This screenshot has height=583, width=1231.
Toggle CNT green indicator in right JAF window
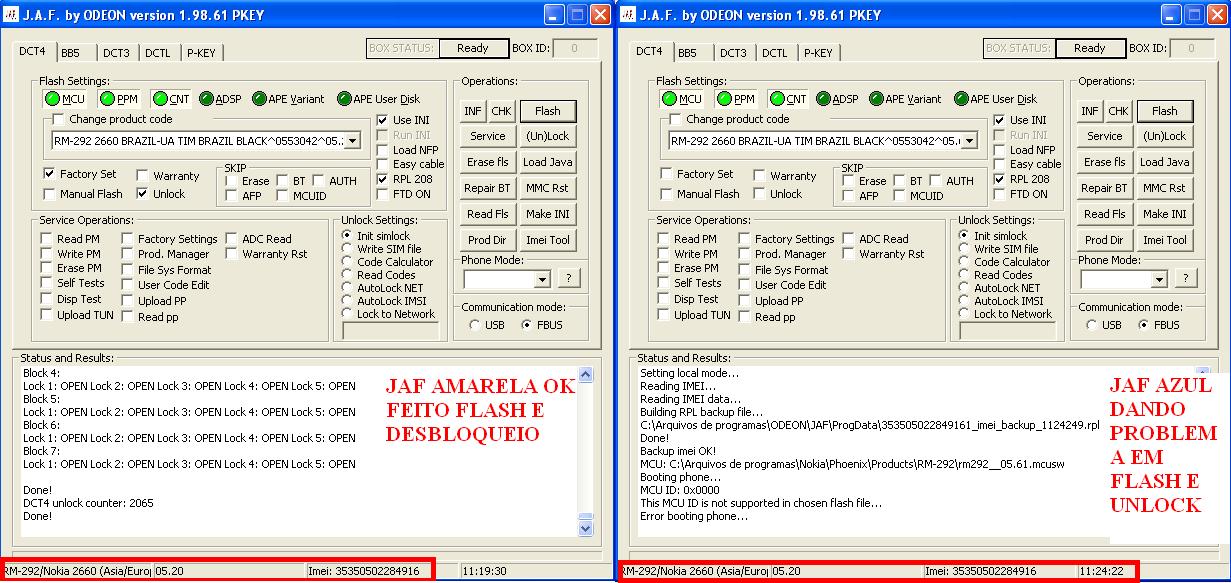(777, 99)
